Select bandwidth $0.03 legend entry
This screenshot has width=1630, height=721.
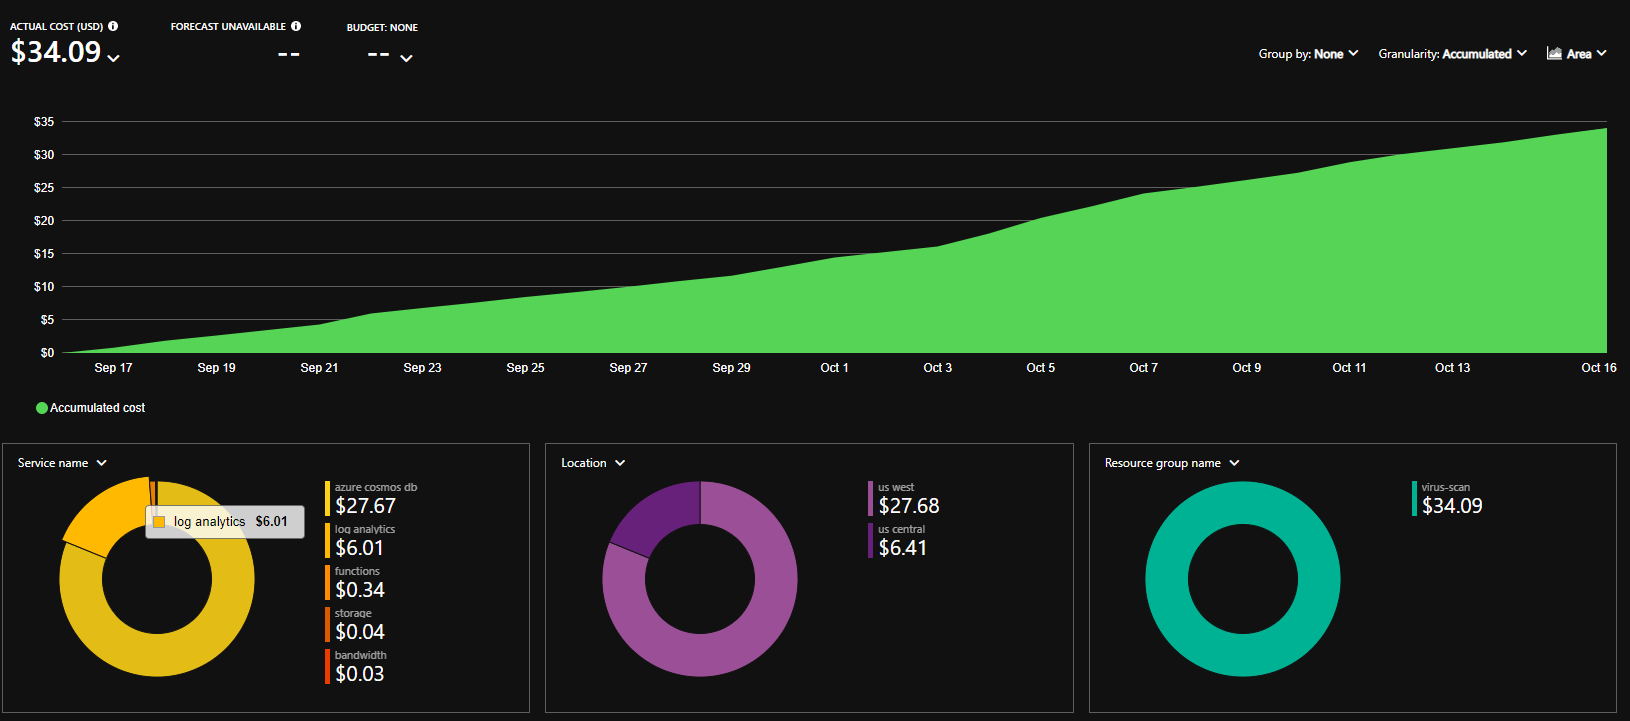[x=357, y=667]
